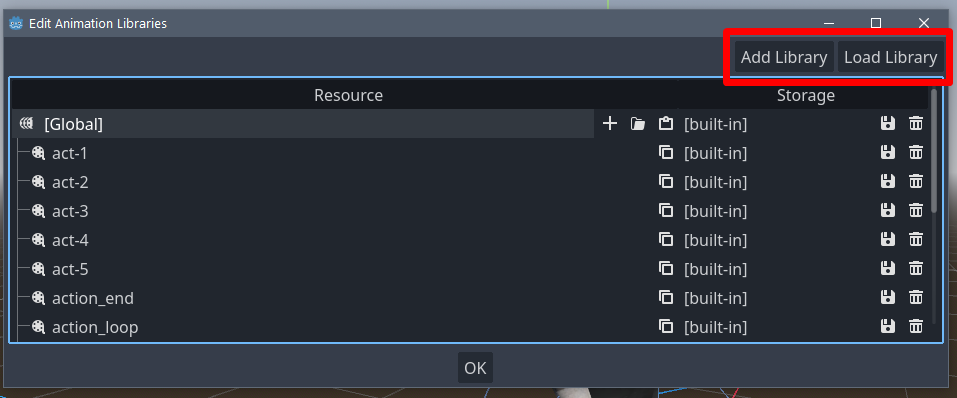Copy the act-1 animation to clipboard
Image resolution: width=957 pixels, height=398 pixels.
pos(666,153)
